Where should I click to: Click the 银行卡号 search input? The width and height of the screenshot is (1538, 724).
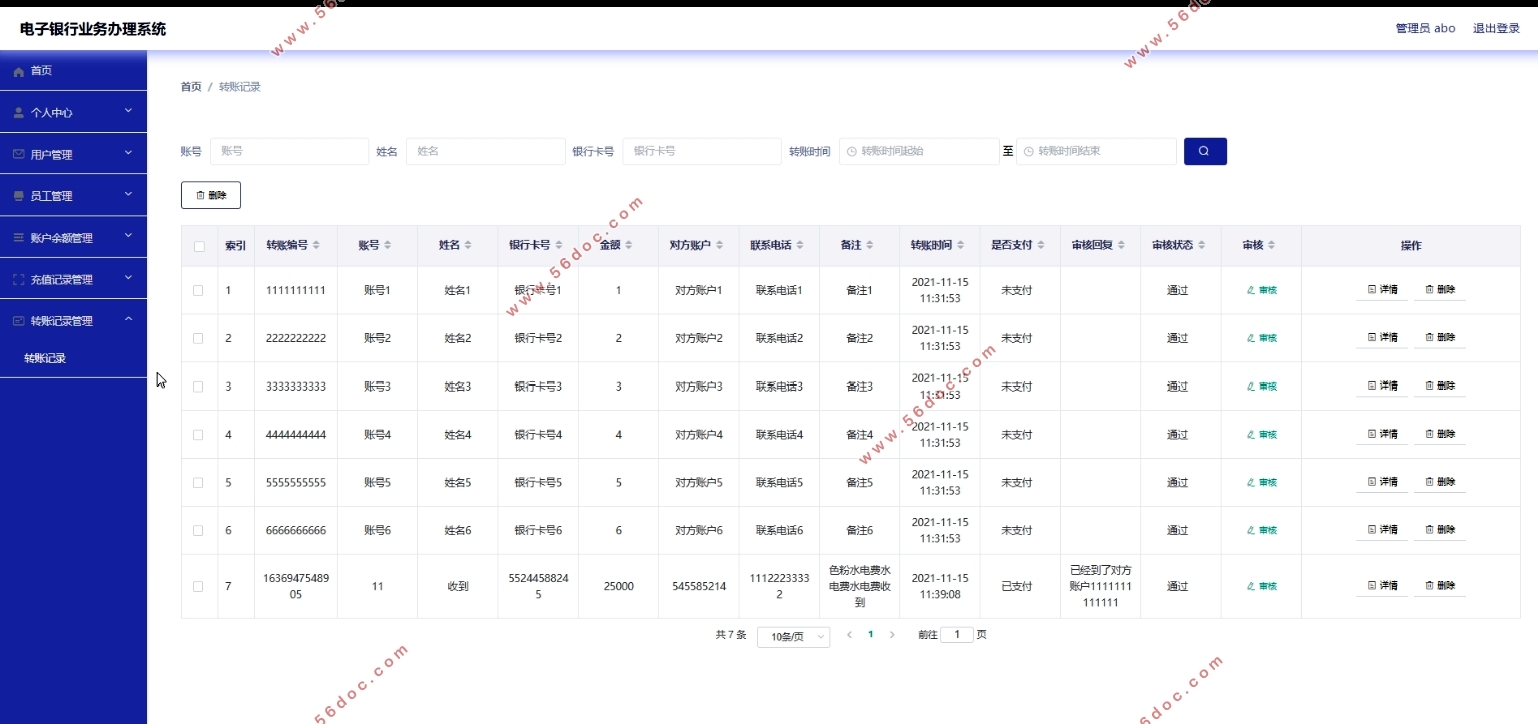pos(702,151)
